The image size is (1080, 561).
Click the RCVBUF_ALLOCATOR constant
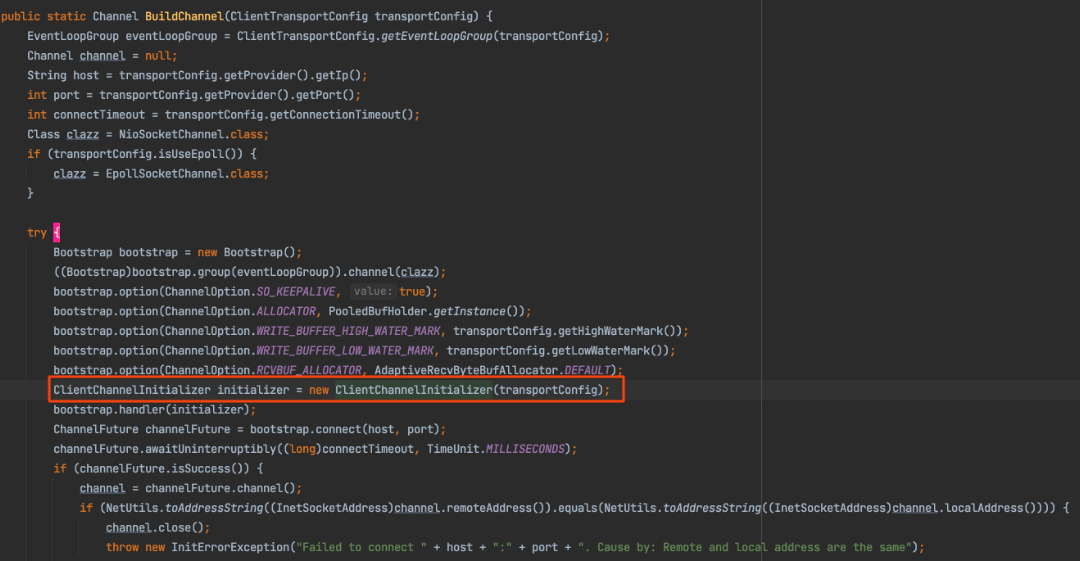pyautogui.click(x=309, y=370)
